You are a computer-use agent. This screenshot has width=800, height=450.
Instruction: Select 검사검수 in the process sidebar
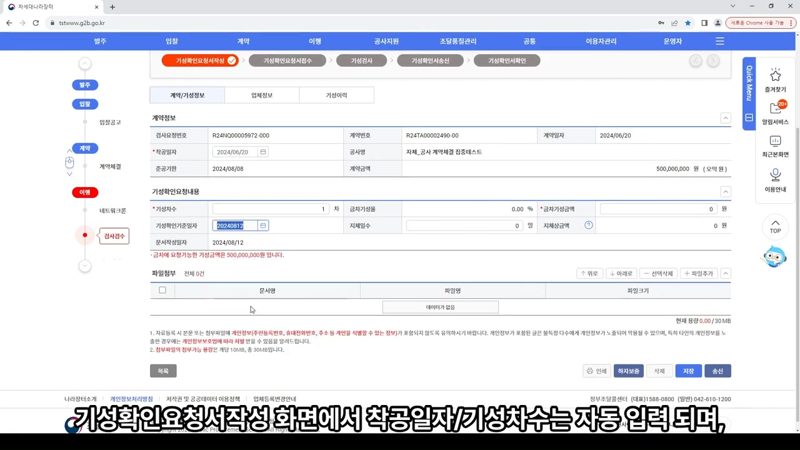tap(114, 236)
